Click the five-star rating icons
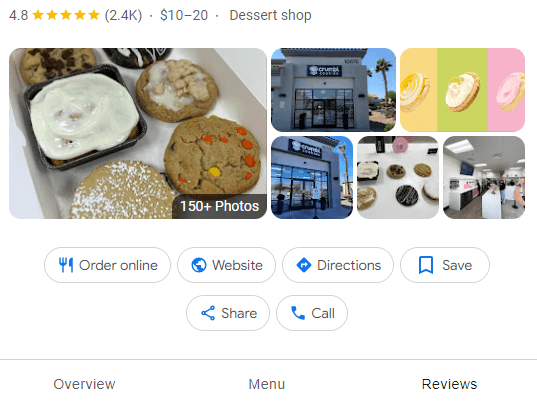 point(66,15)
